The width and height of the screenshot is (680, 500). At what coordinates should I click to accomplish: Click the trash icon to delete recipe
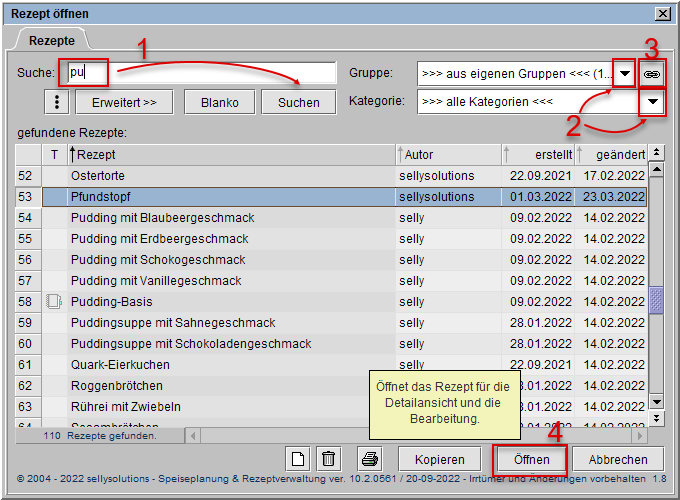(x=328, y=459)
